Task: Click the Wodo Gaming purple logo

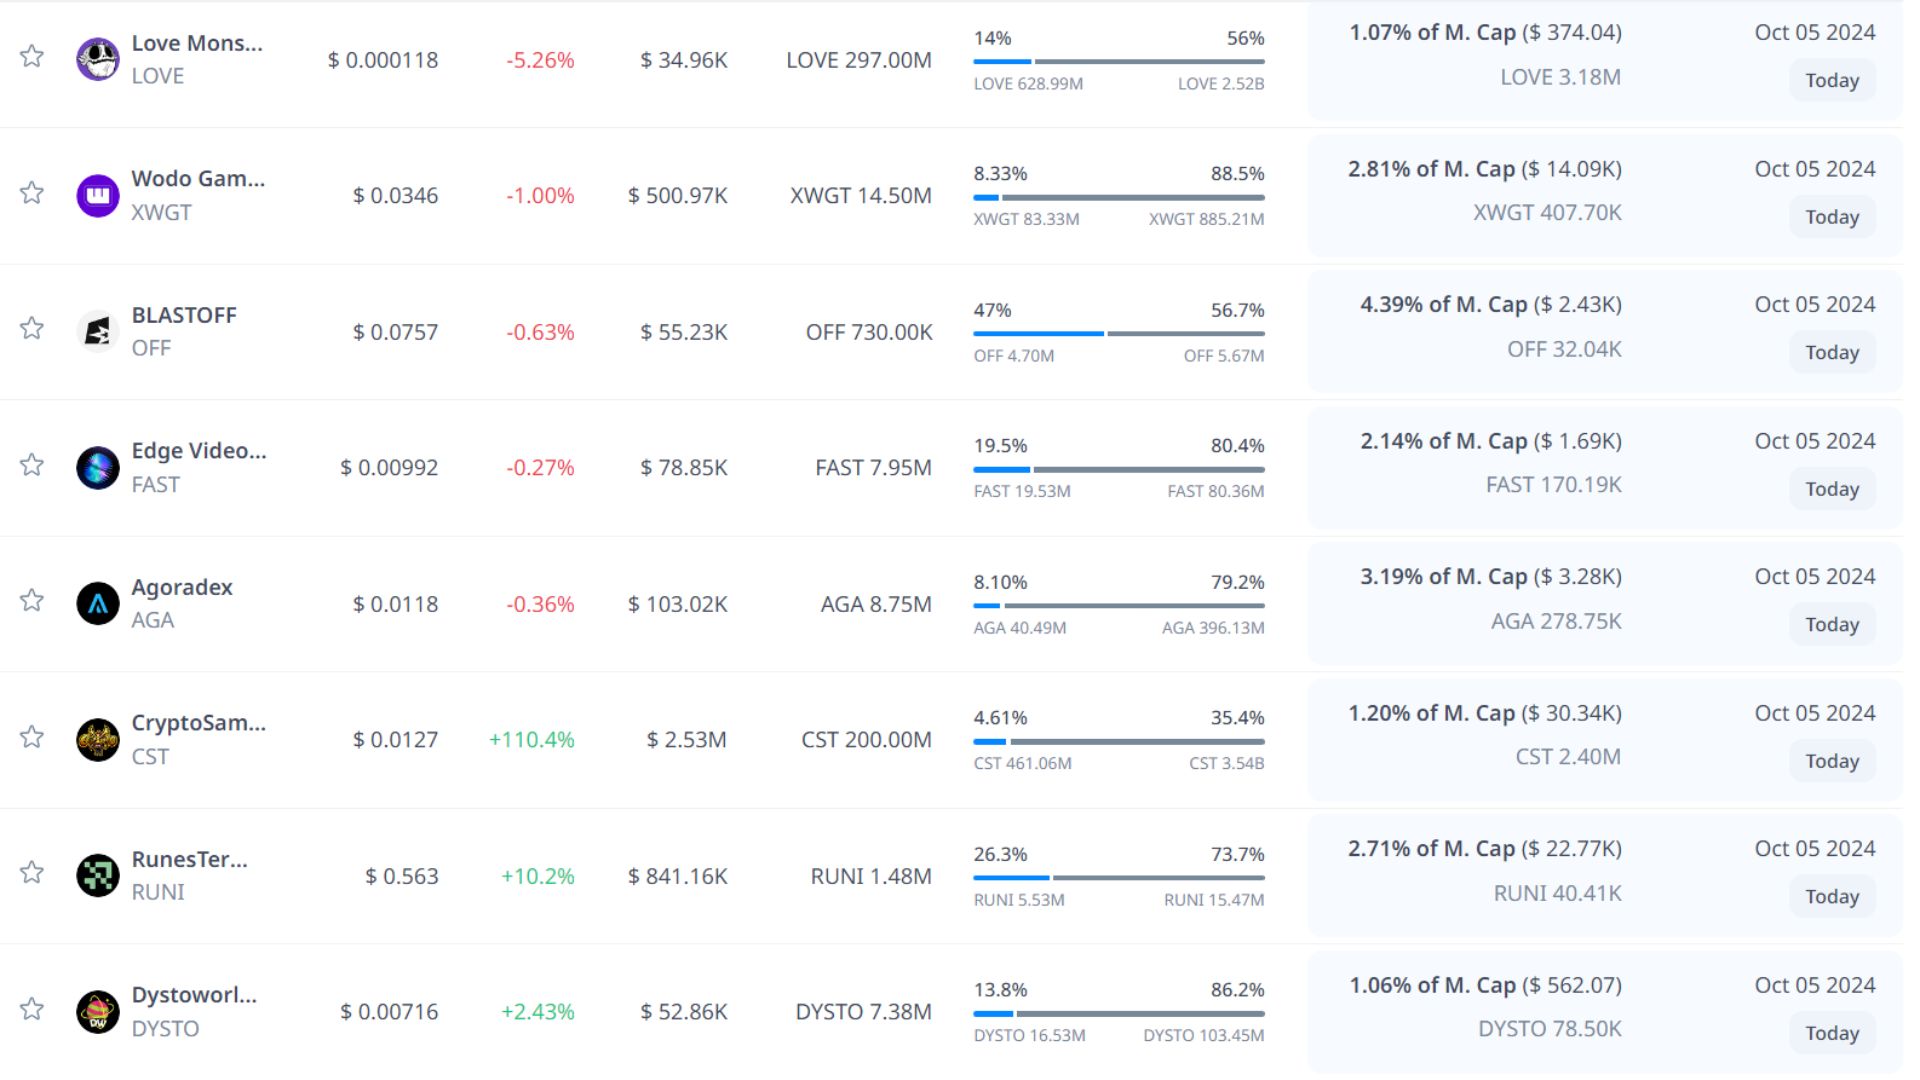Action: click(x=98, y=195)
